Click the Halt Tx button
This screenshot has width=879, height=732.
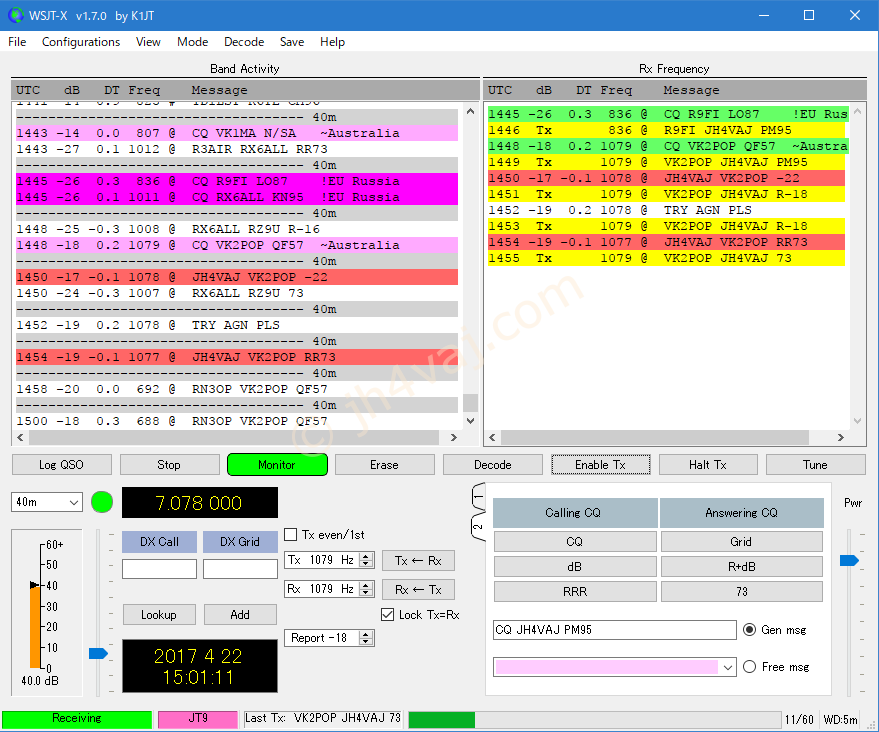pos(708,465)
